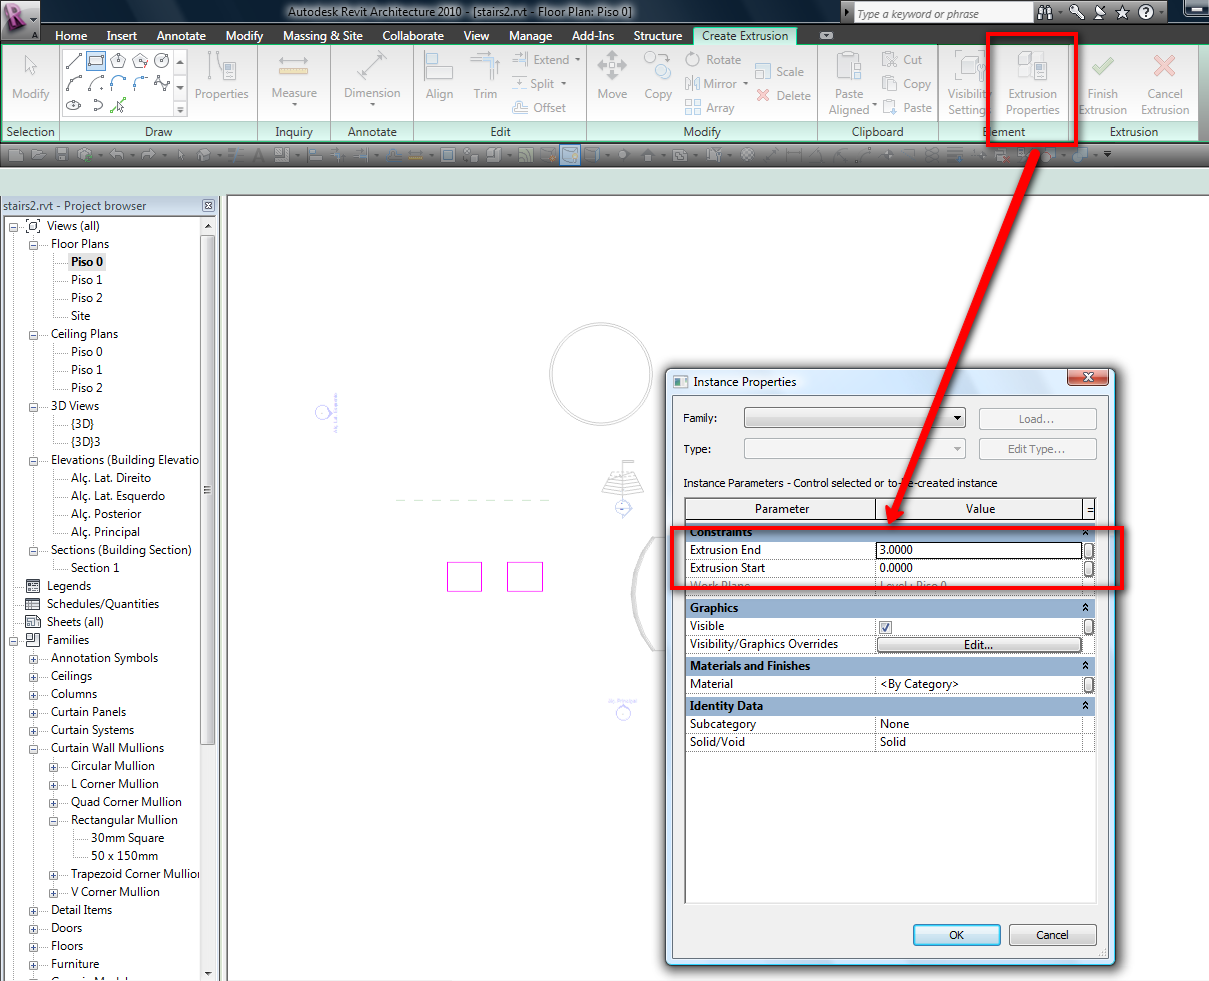Image resolution: width=1209 pixels, height=981 pixels.
Task: Open the Extend dropdown arrow
Action: 577,60
